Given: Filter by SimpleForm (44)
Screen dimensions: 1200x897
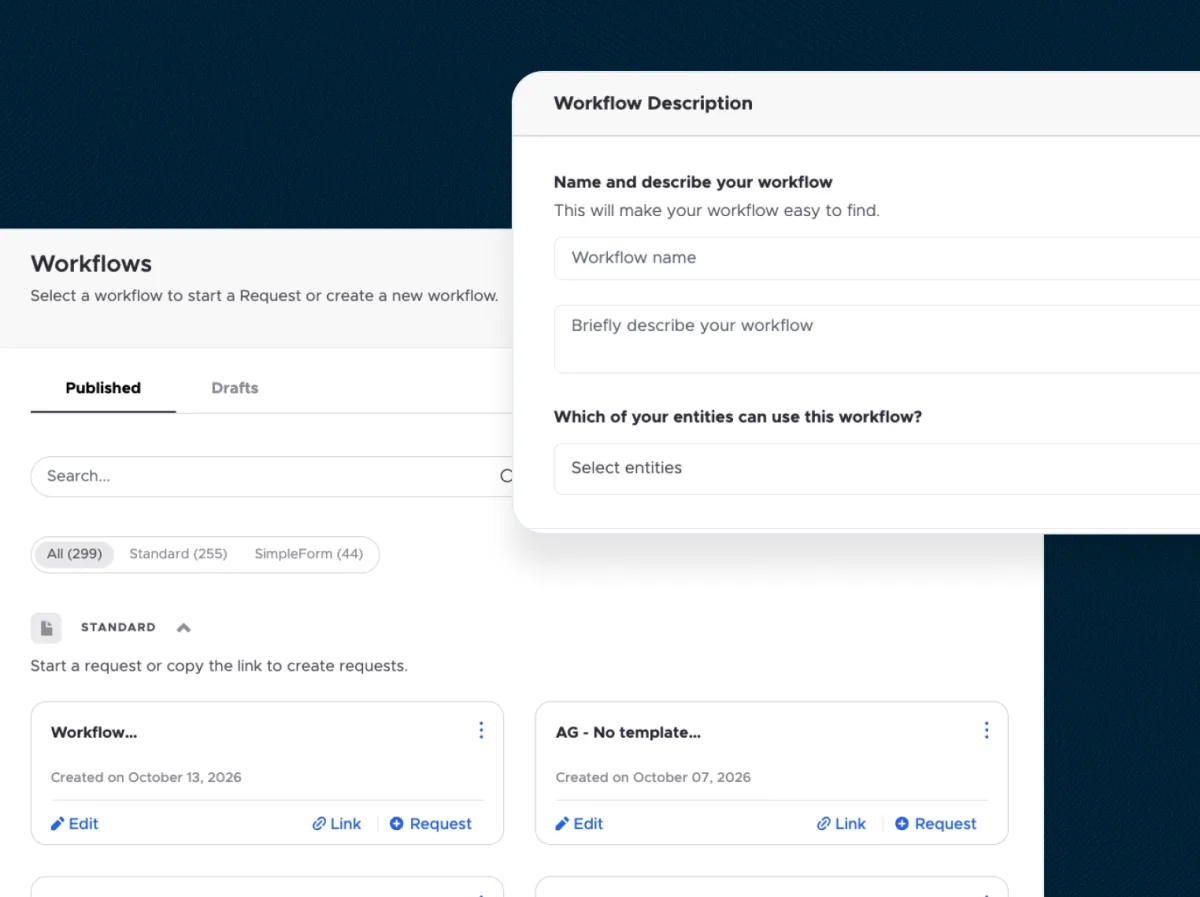Looking at the screenshot, I should 308,554.
